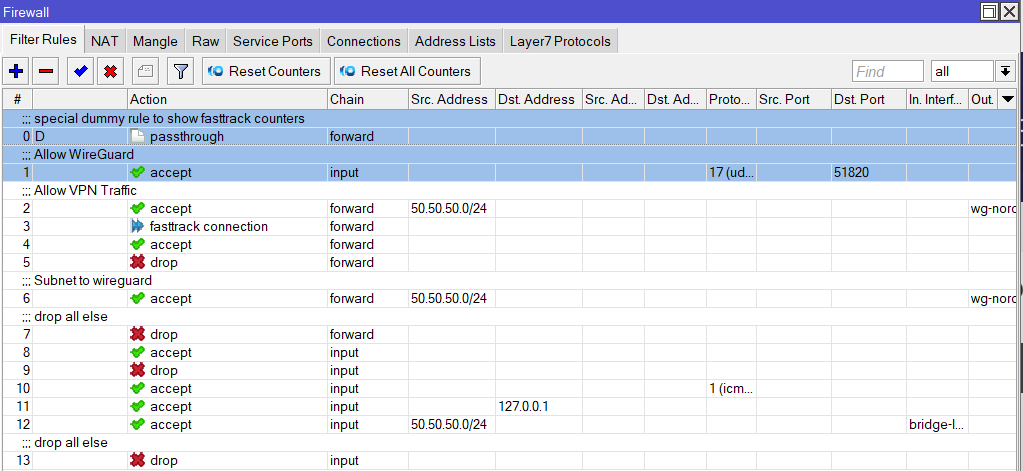The width and height of the screenshot is (1023, 471).
Task: Open the column selector dropdown arrow in header
Action: [1007, 99]
